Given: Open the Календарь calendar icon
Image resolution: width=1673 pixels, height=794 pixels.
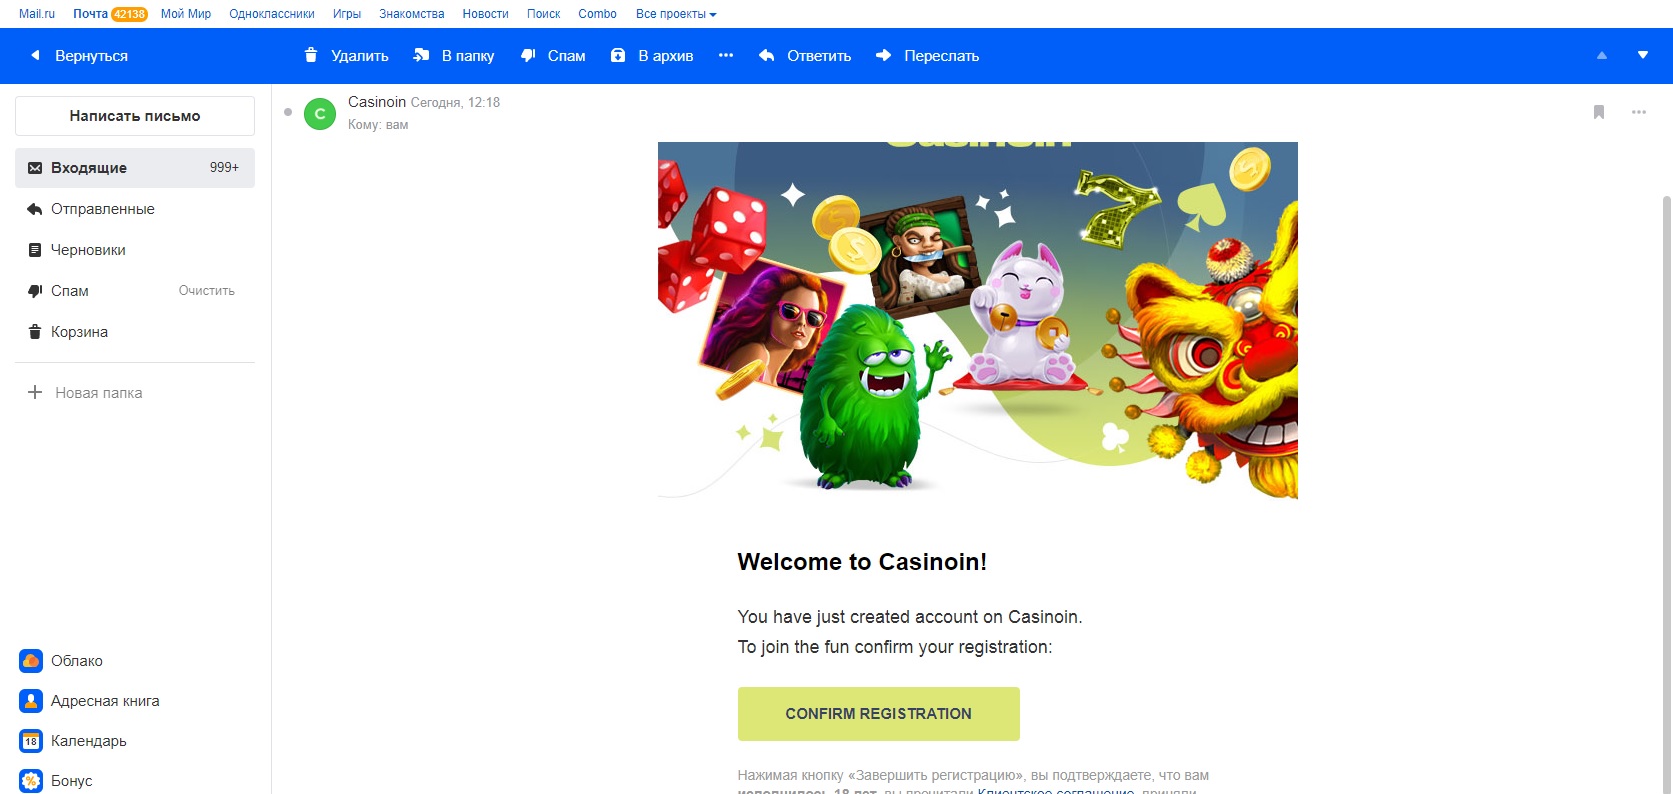Looking at the screenshot, I should coord(31,741).
